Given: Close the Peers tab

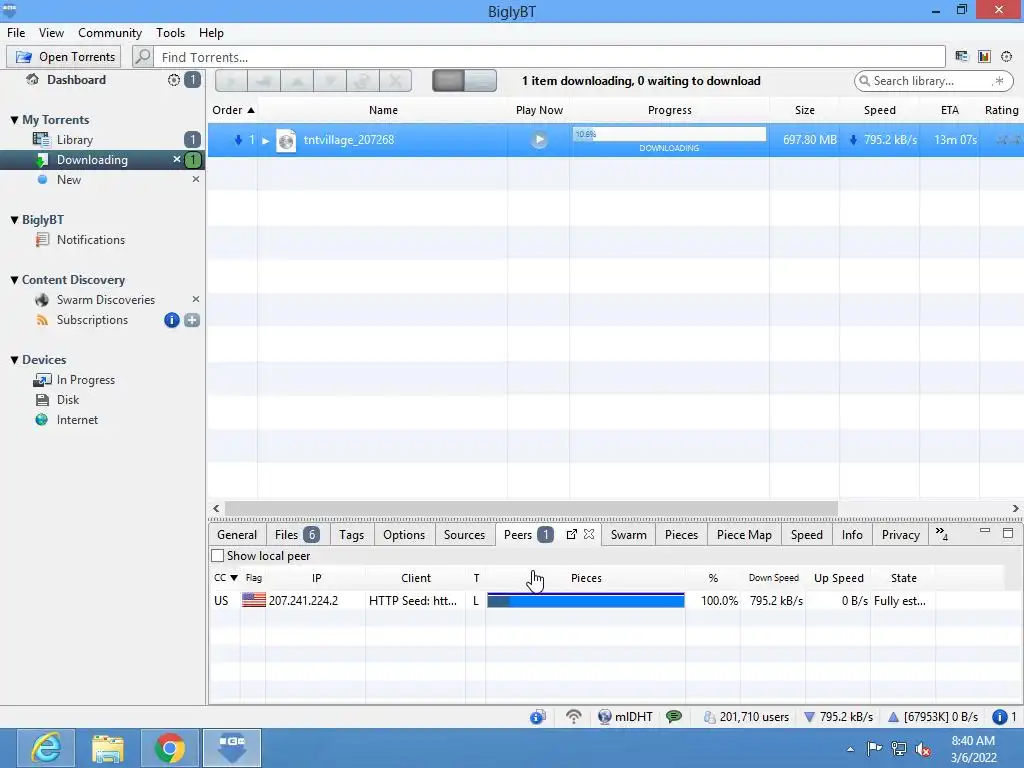Looking at the screenshot, I should pyautogui.click(x=589, y=534).
